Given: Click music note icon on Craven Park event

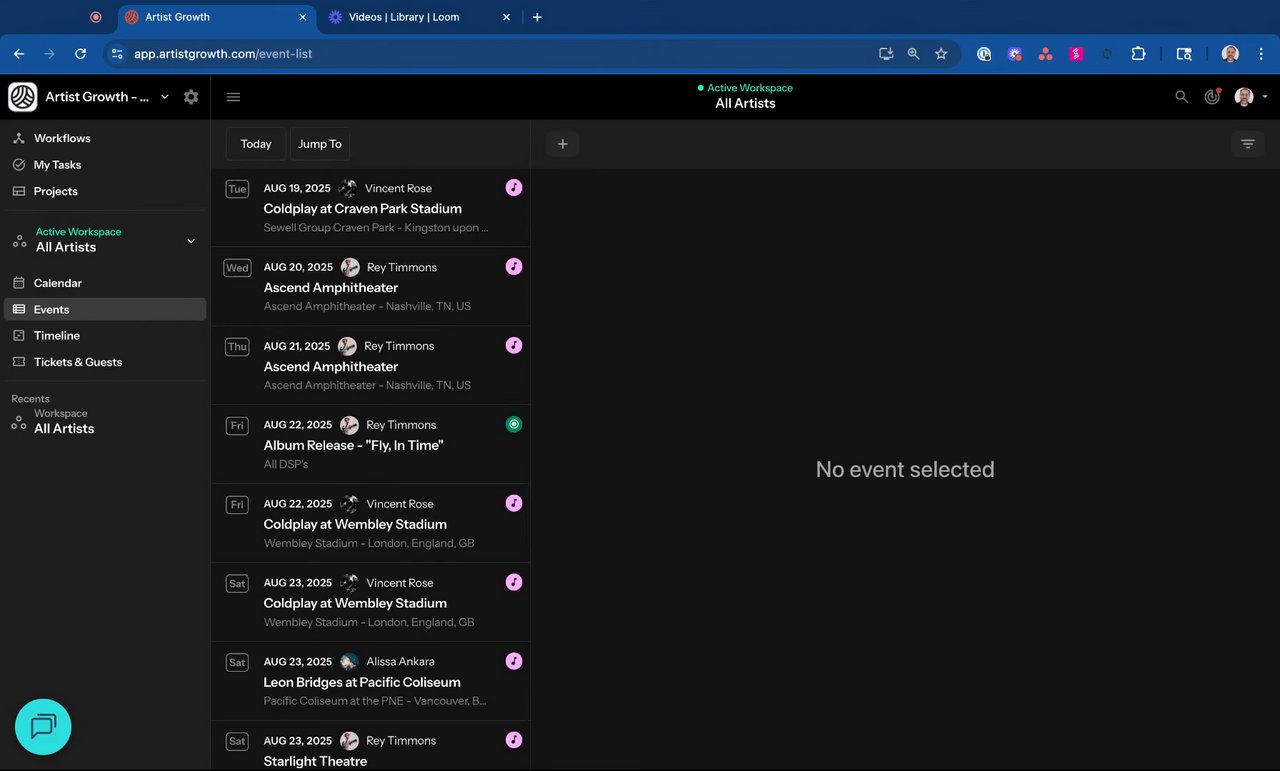Looking at the screenshot, I should coord(514,187).
